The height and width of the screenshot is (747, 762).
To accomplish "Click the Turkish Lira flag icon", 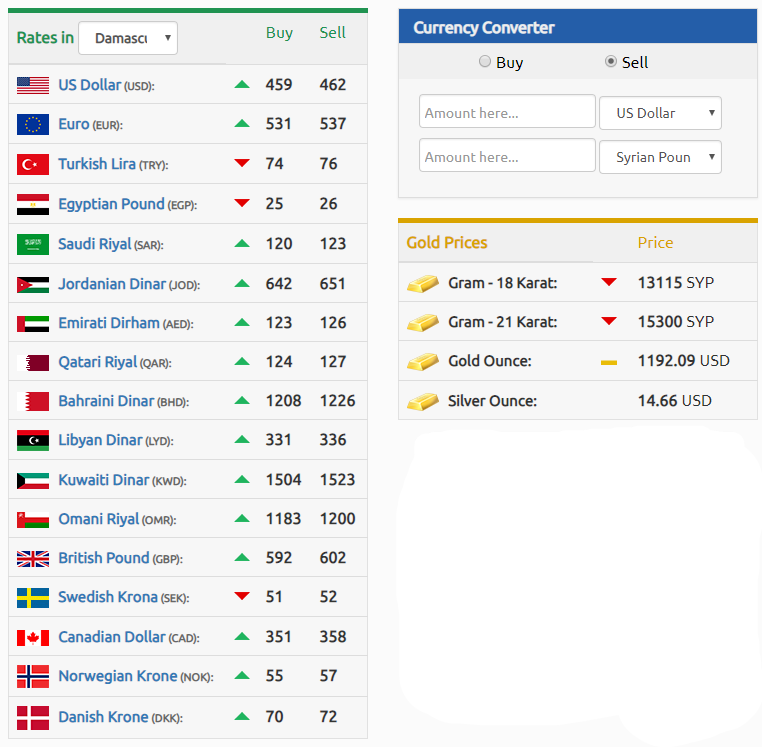I will [x=33, y=164].
